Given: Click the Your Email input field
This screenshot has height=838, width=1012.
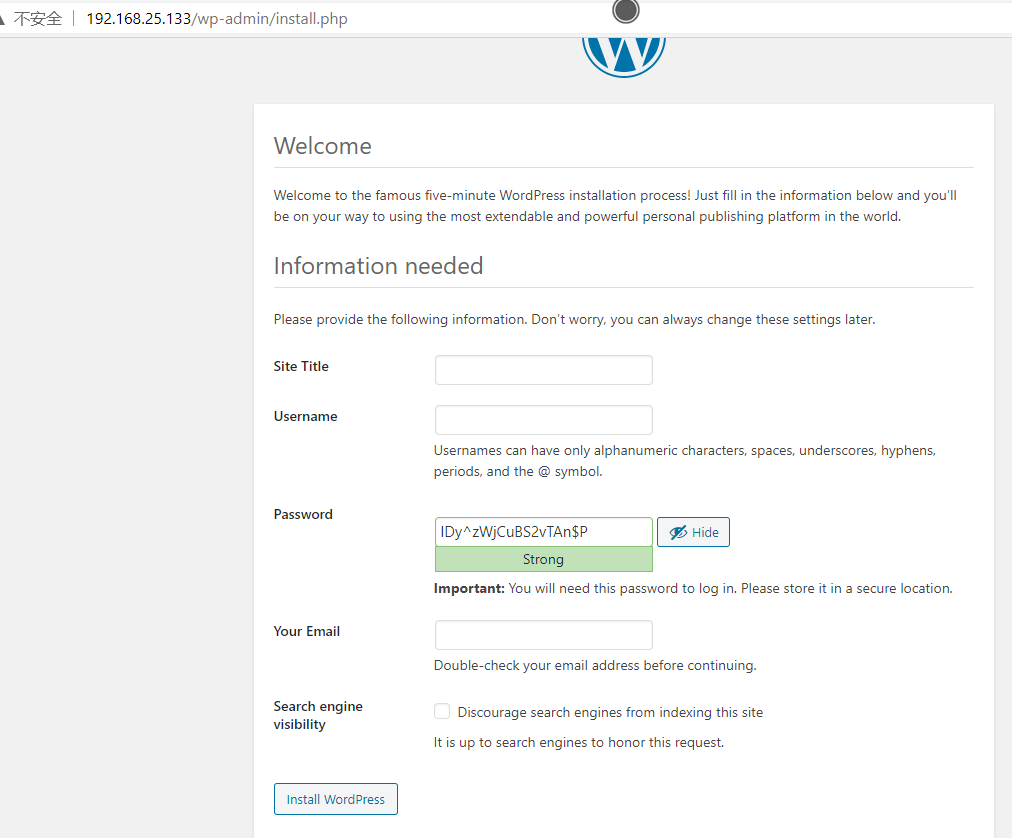Looking at the screenshot, I should [543, 635].
